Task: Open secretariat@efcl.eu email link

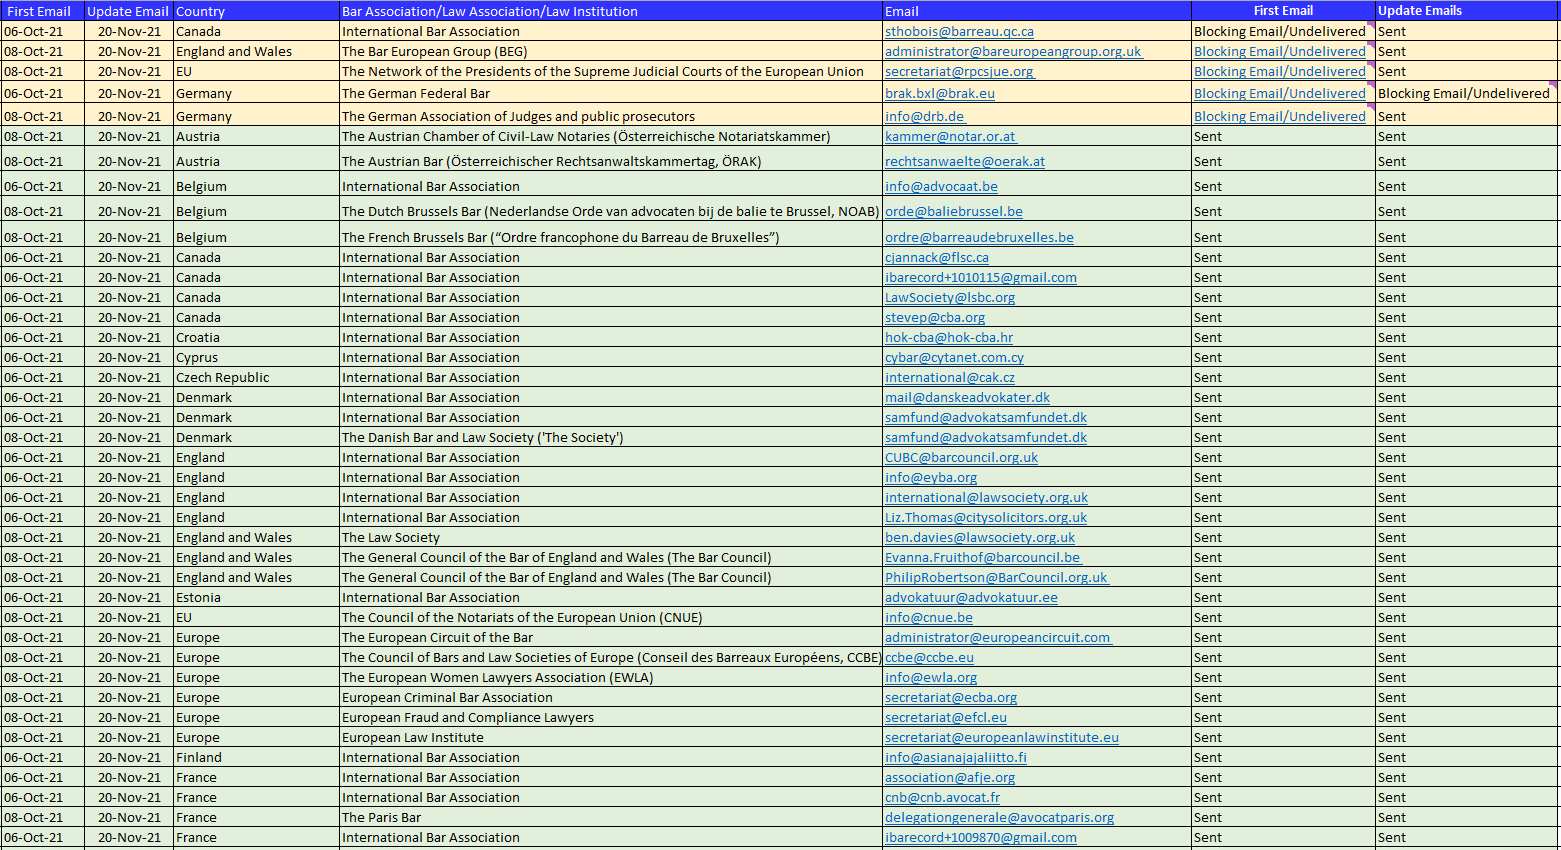Action: tap(946, 718)
